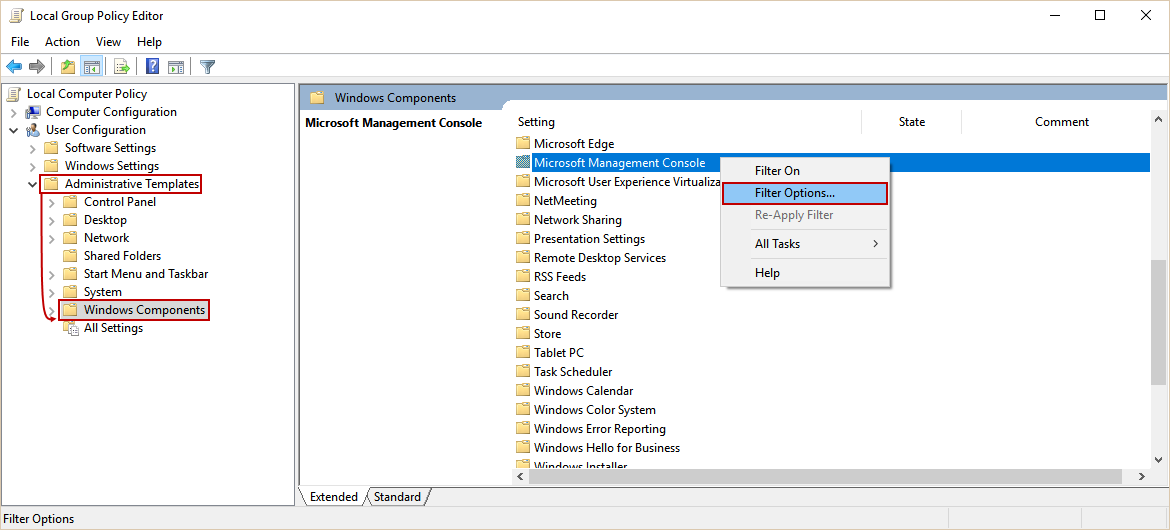Choose Filter Options... from context menu
This screenshot has height=530, width=1170.
click(795, 193)
